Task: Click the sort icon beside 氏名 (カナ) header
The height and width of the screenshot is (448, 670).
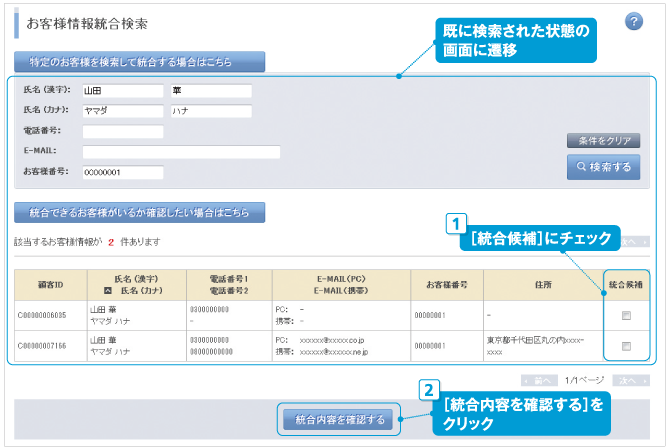Action: pyautogui.click(x=108, y=291)
